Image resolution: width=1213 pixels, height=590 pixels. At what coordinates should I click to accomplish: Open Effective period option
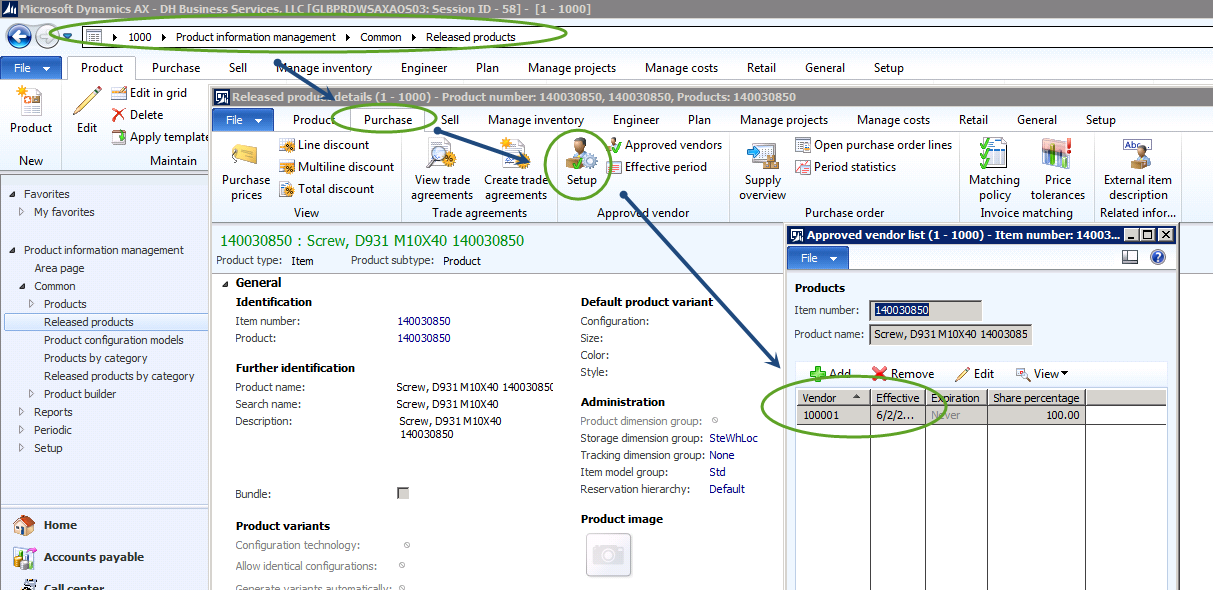(656, 167)
